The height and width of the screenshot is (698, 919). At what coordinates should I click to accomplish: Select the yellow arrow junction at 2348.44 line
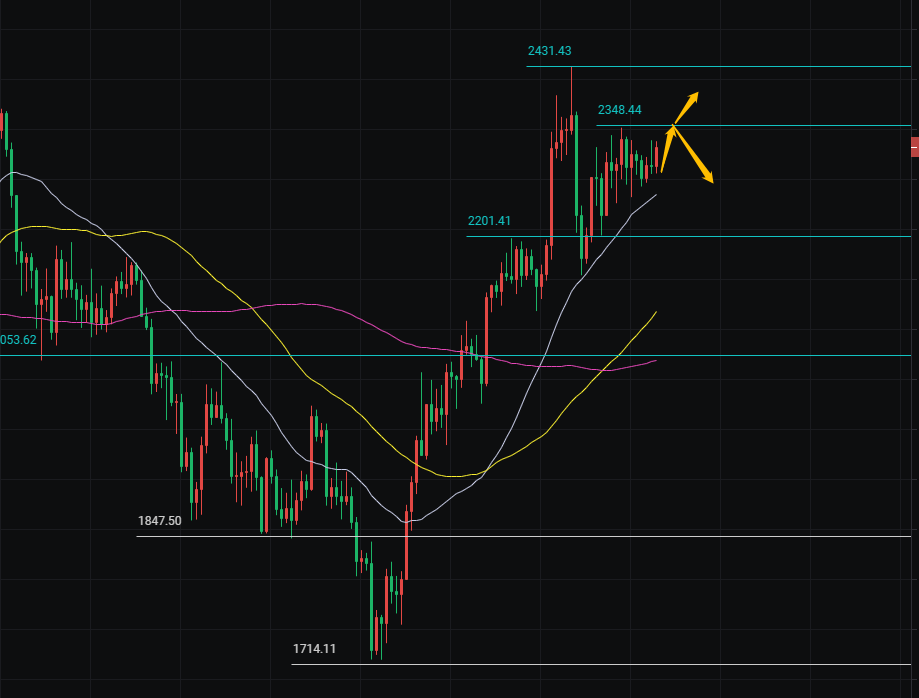pos(674,126)
